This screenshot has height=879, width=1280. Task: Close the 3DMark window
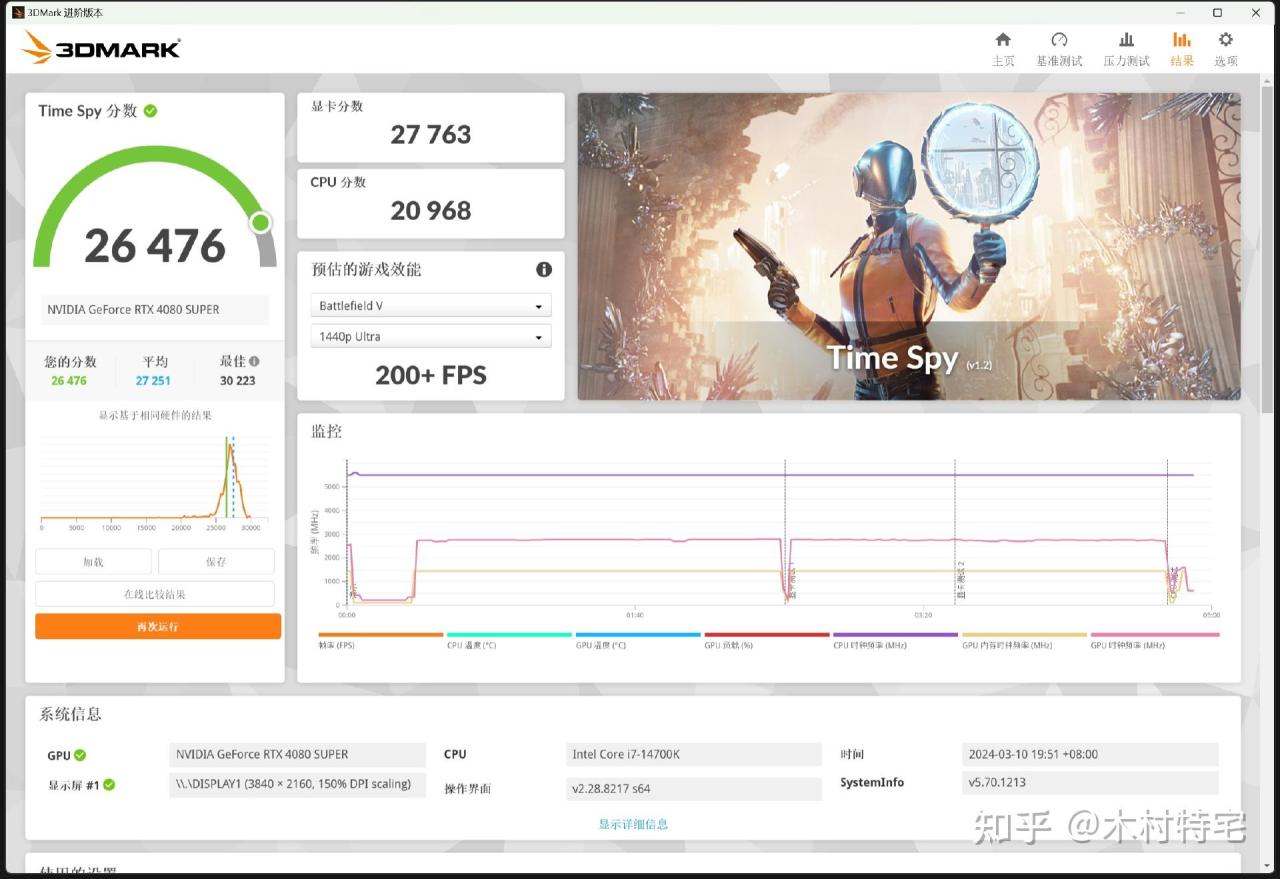click(x=1256, y=13)
